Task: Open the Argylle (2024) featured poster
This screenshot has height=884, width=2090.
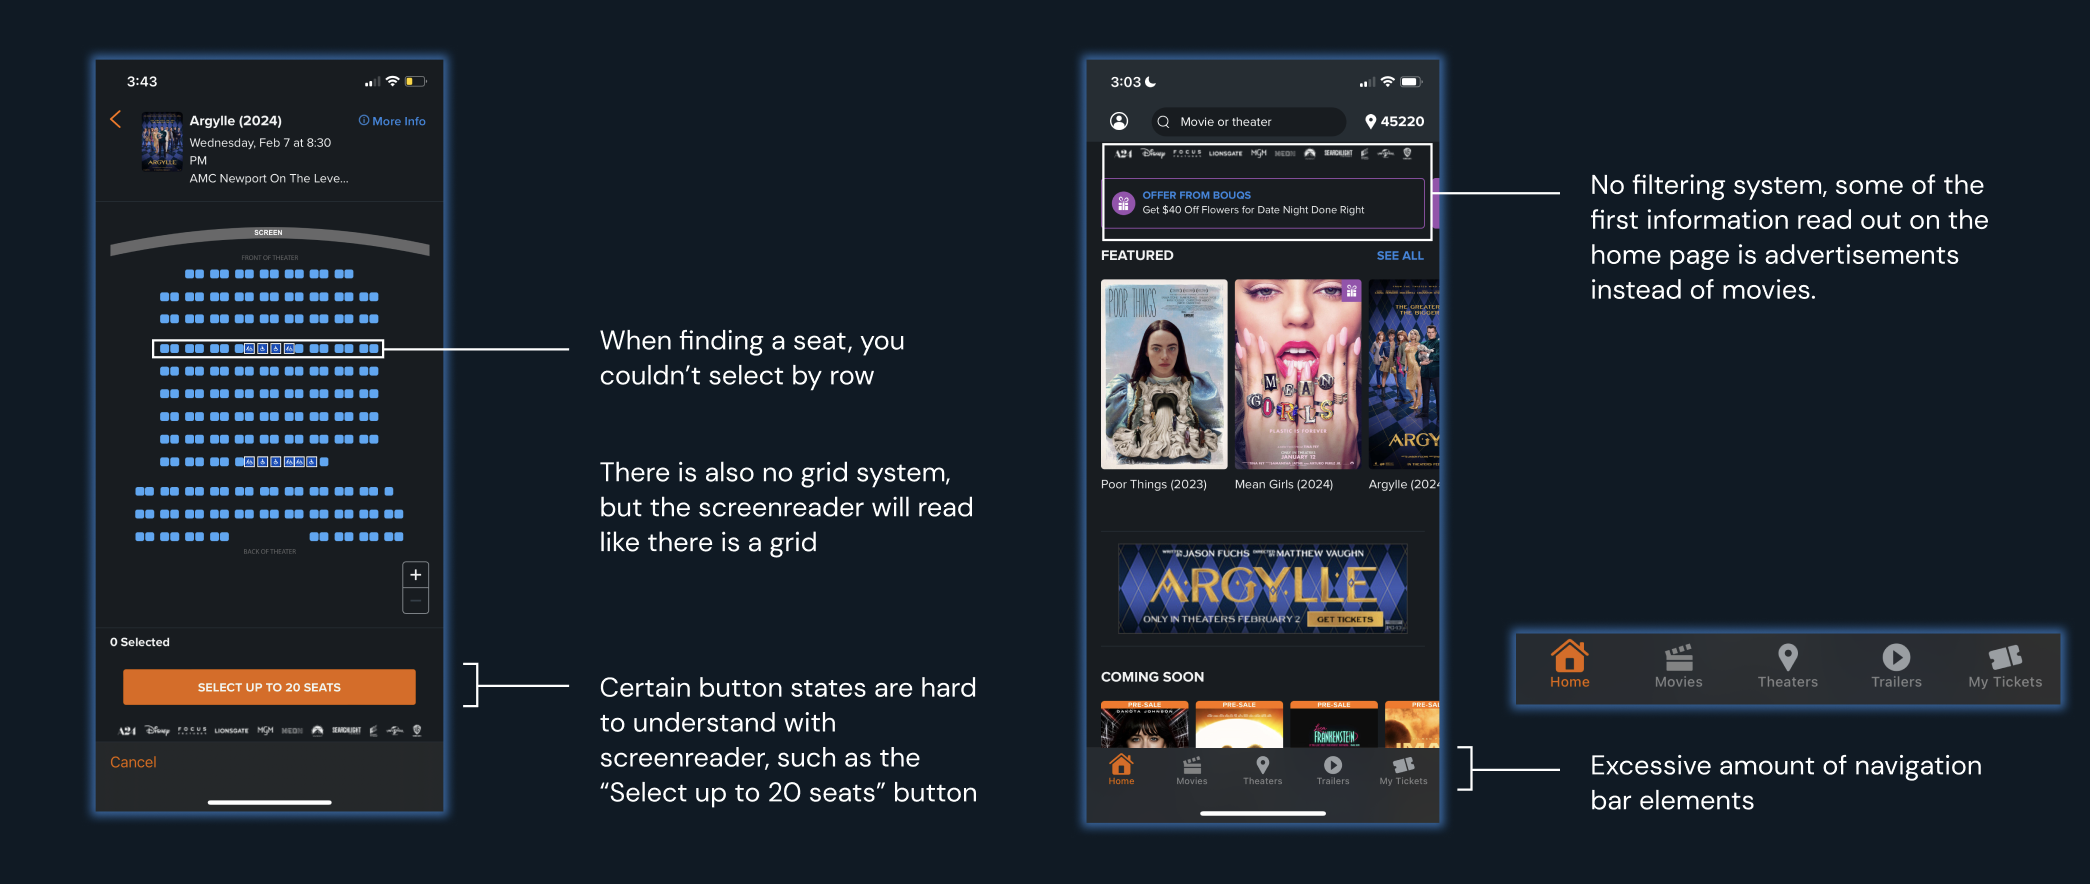Action: pyautogui.click(x=1404, y=374)
